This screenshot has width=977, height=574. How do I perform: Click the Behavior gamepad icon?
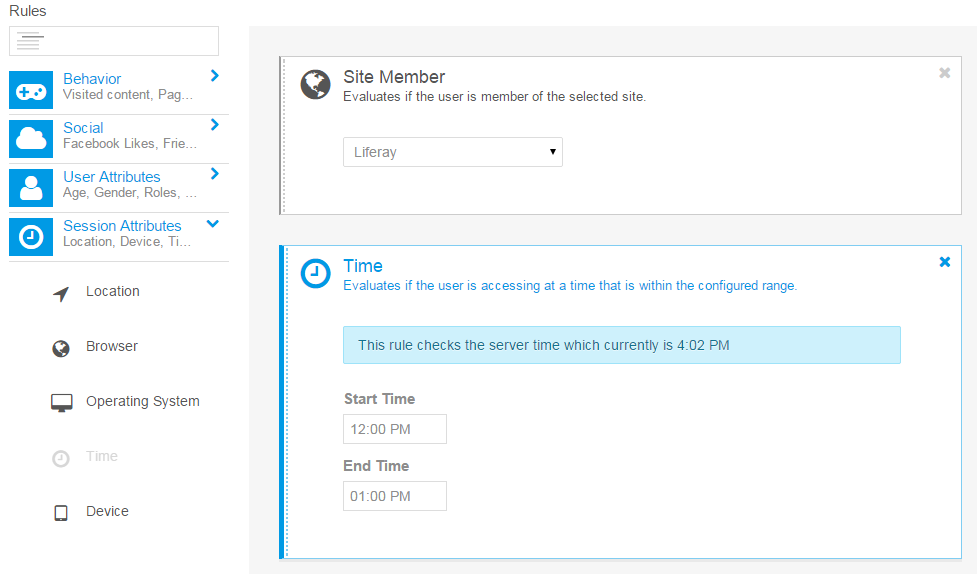click(31, 90)
